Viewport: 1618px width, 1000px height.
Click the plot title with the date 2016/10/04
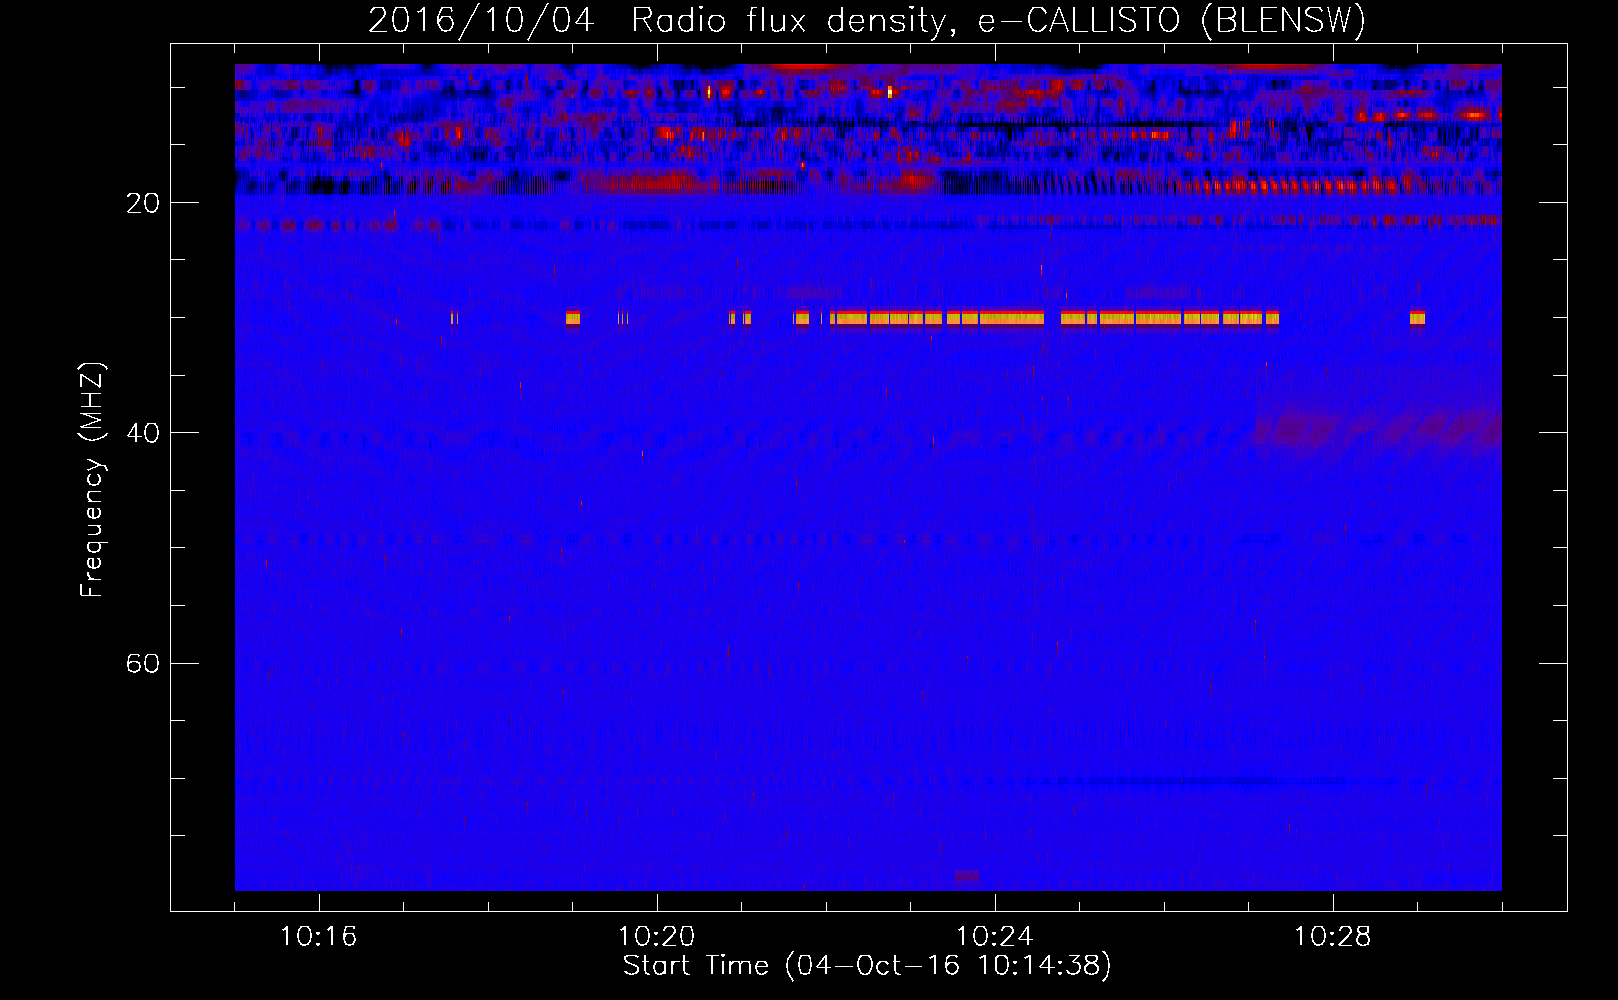[x=867, y=20]
